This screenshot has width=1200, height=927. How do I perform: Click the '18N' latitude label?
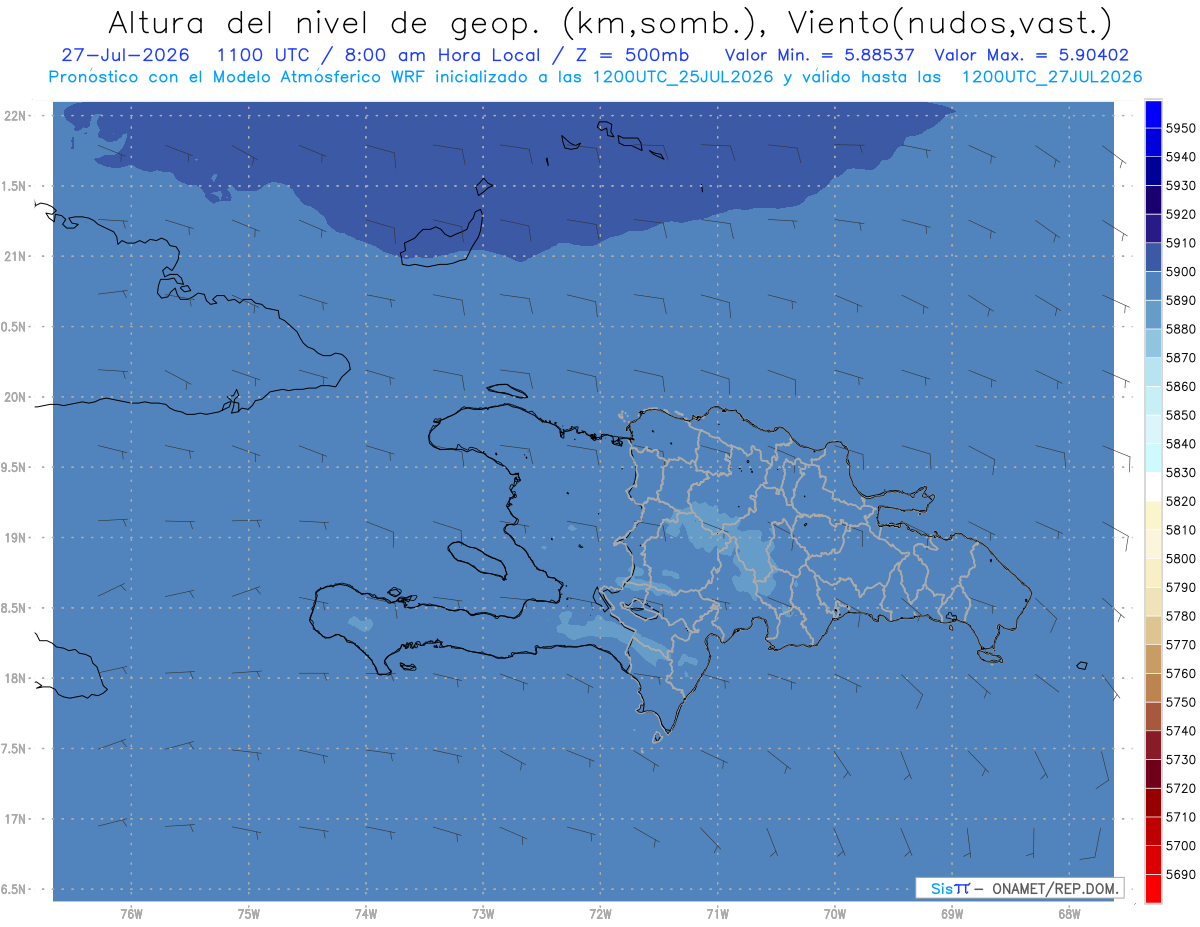pyautogui.click(x=14, y=678)
